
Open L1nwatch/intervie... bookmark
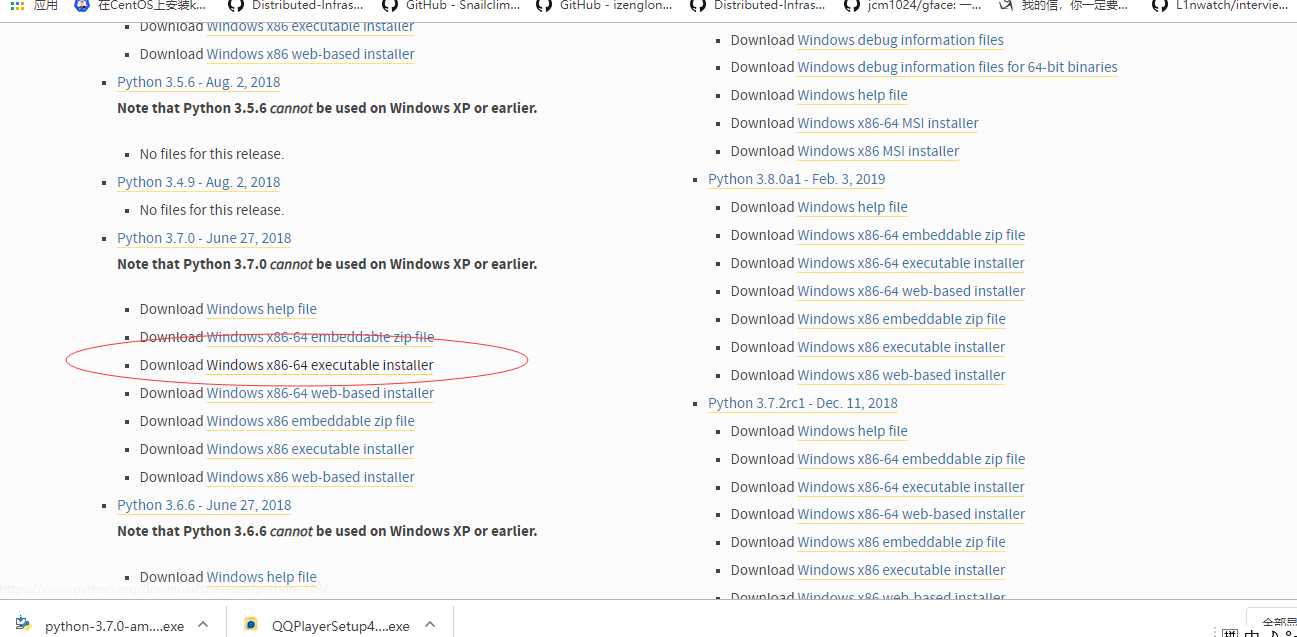click(x=1219, y=6)
